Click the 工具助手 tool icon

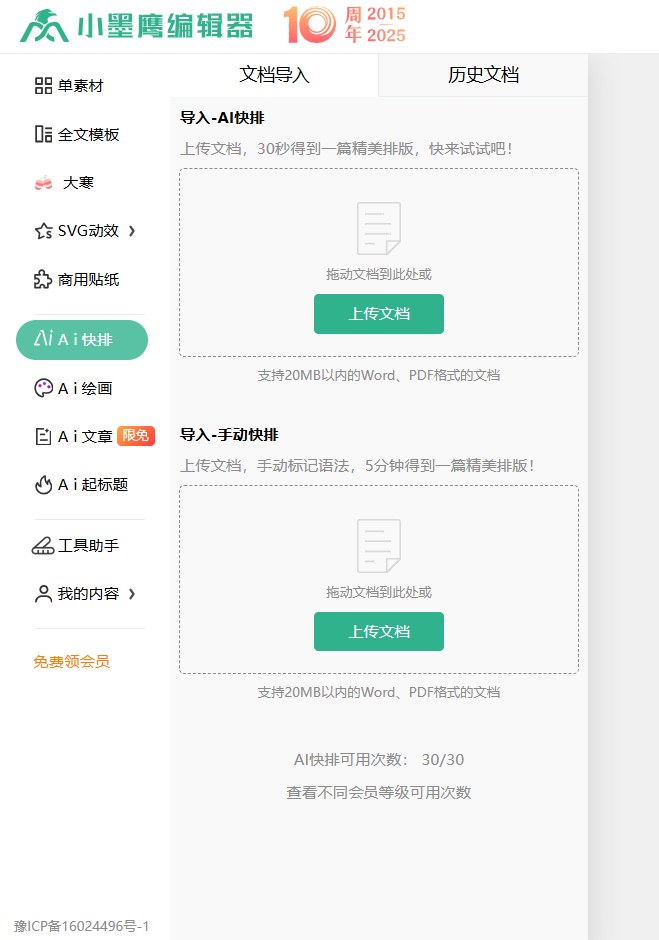[x=43, y=546]
